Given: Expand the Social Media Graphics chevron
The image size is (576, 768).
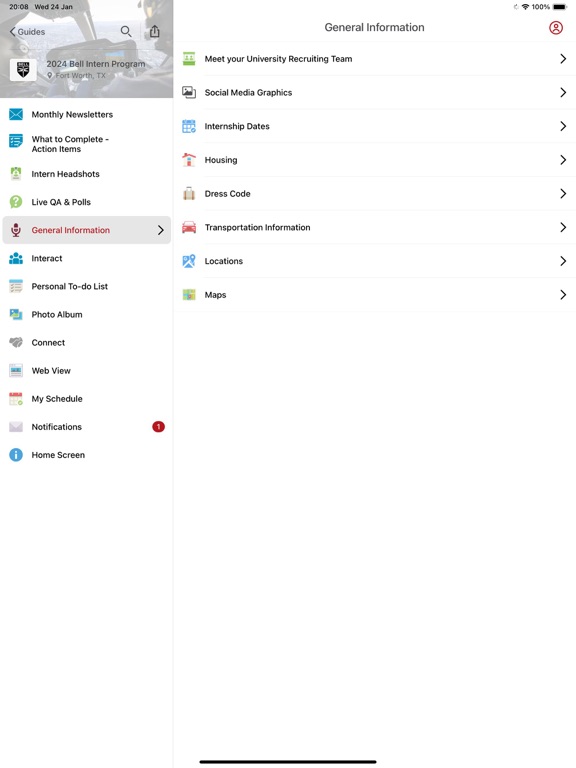Looking at the screenshot, I should 563,93.
